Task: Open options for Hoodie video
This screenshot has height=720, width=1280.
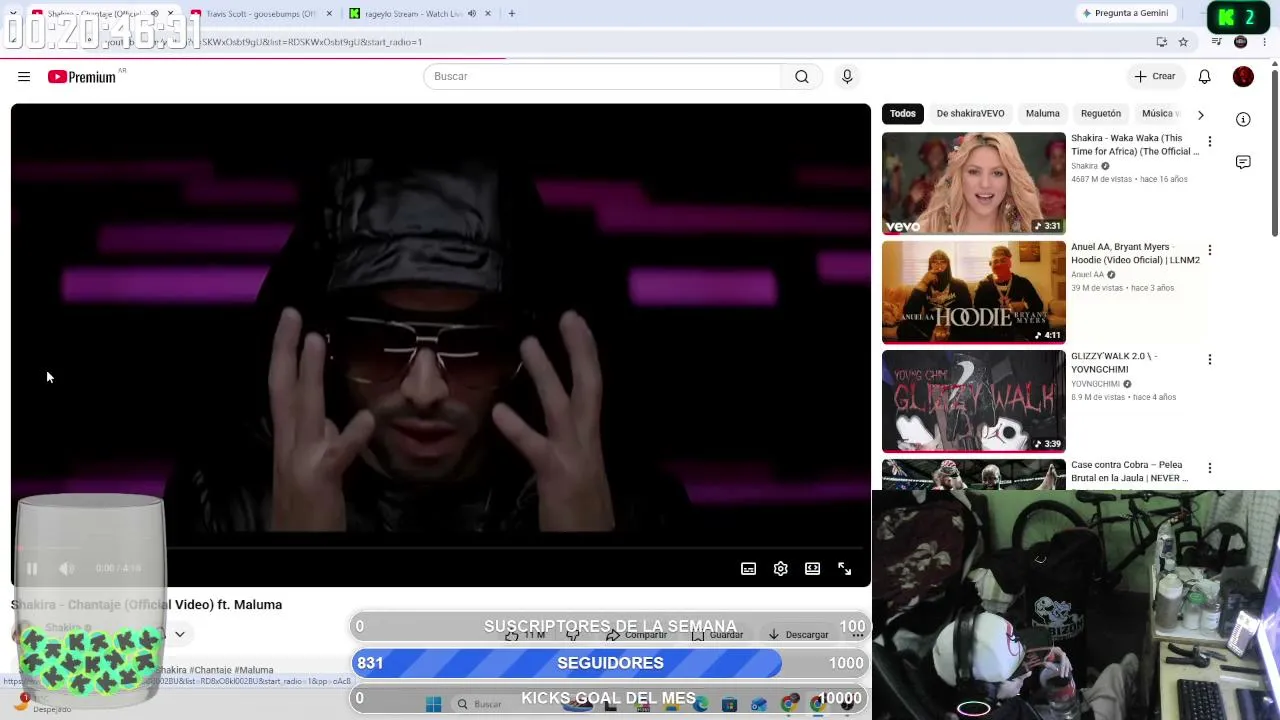Action: click(x=1210, y=251)
